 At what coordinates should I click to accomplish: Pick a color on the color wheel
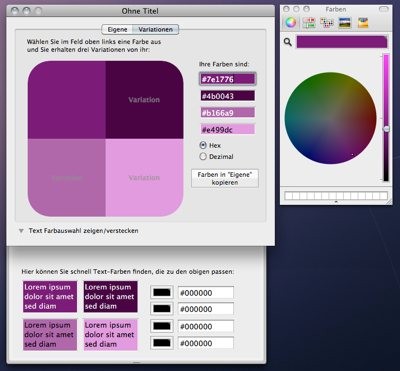330,118
